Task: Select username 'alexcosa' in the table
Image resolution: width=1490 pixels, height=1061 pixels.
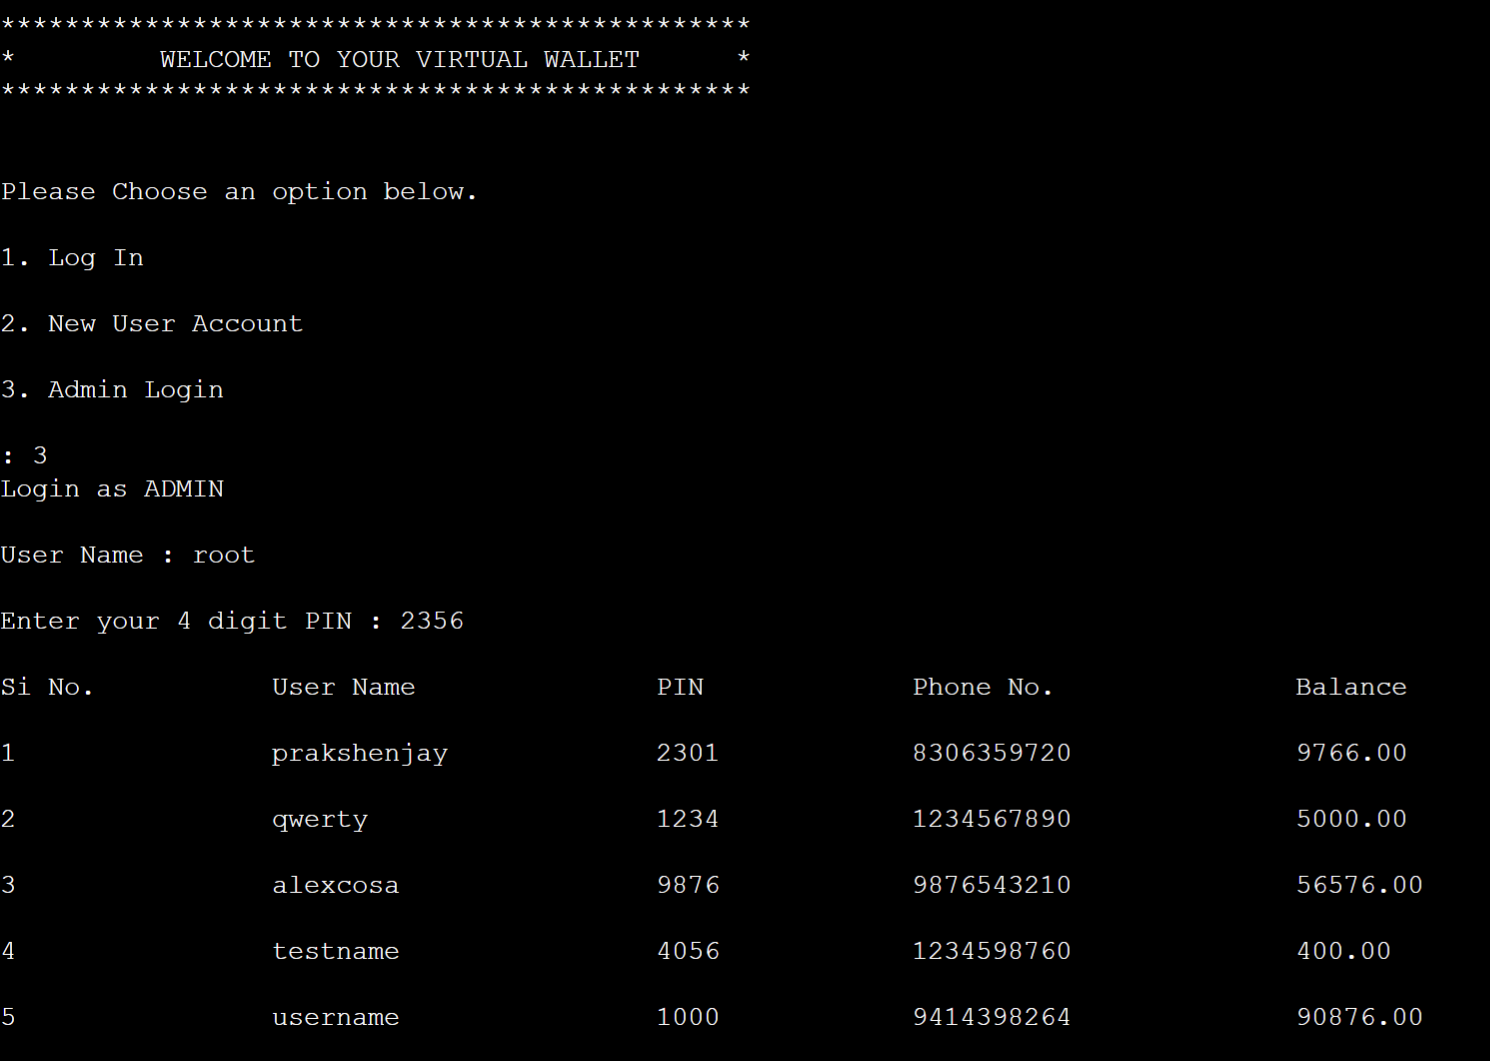Action: (336, 885)
